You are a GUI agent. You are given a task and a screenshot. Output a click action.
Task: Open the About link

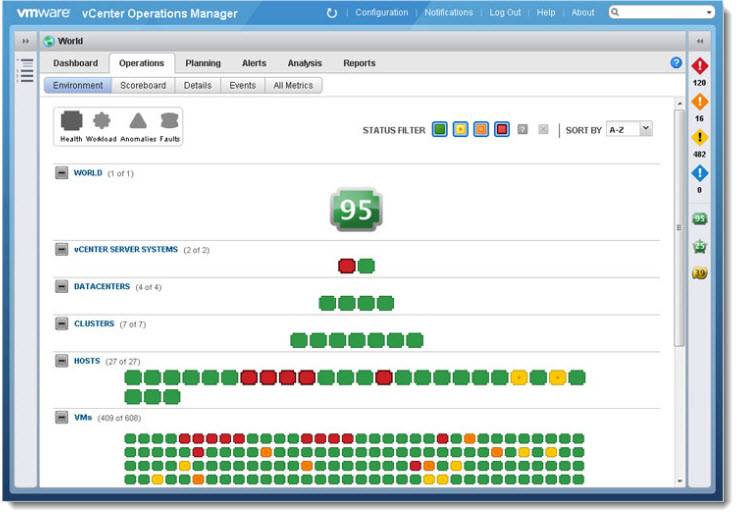click(583, 13)
